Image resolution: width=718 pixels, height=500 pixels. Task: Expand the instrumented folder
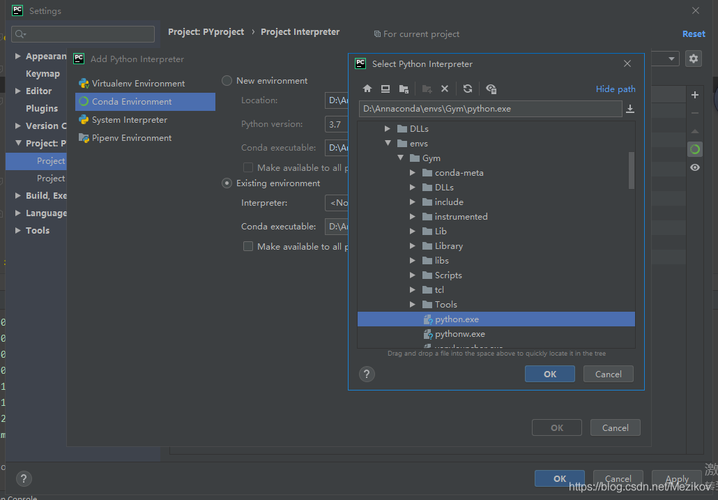[413, 217]
